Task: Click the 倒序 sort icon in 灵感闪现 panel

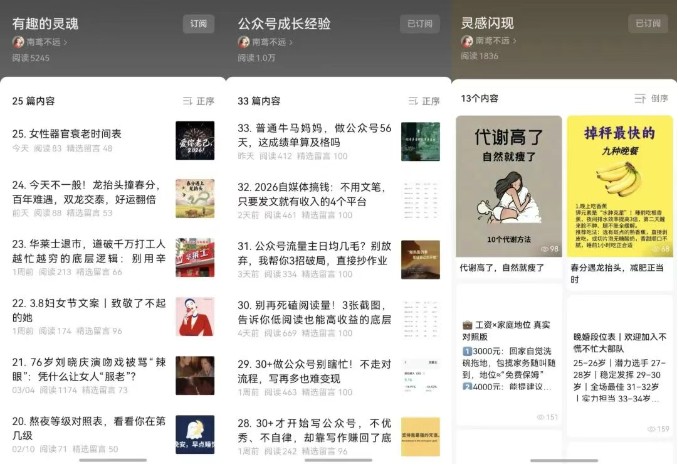Action: [x=640, y=98]
